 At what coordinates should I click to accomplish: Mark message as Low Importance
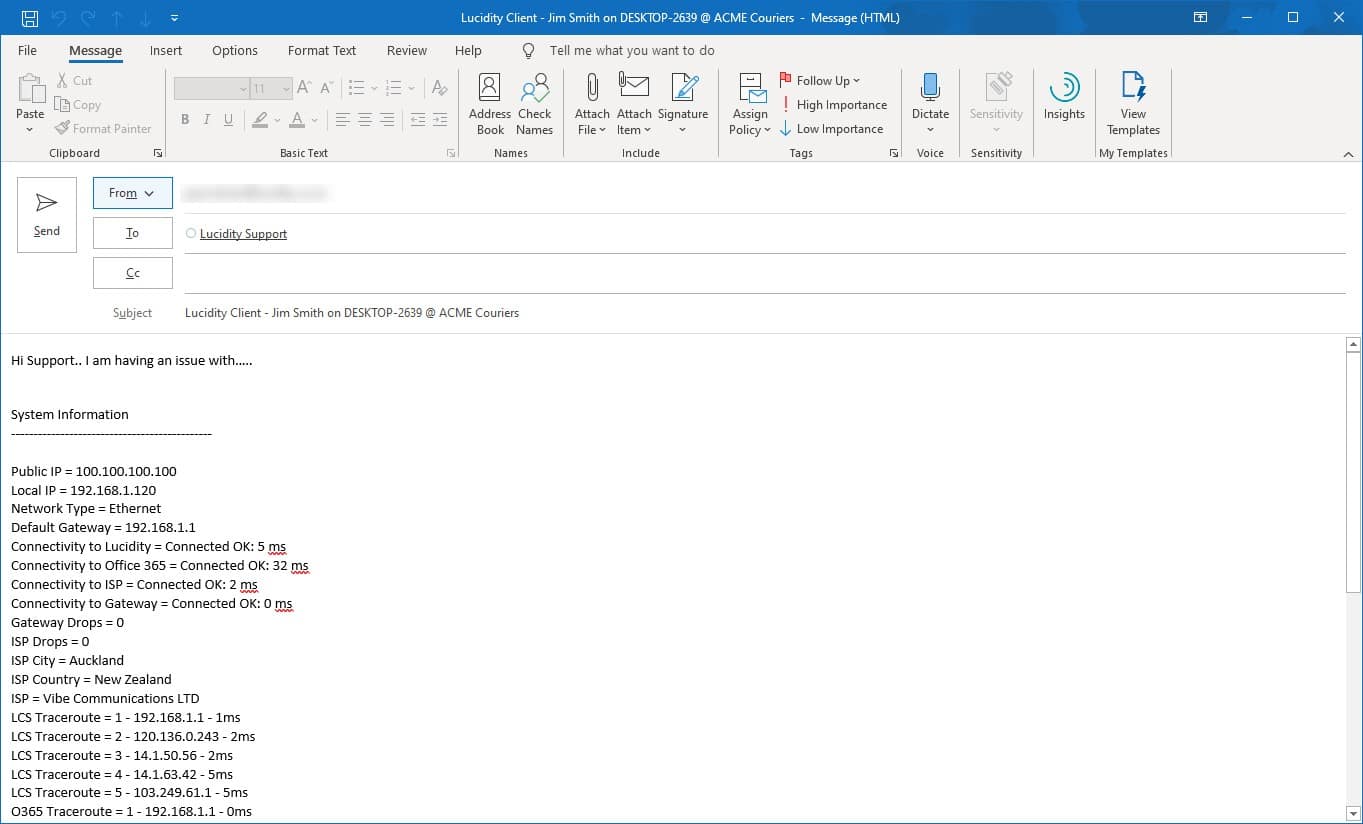coord(831,129)
